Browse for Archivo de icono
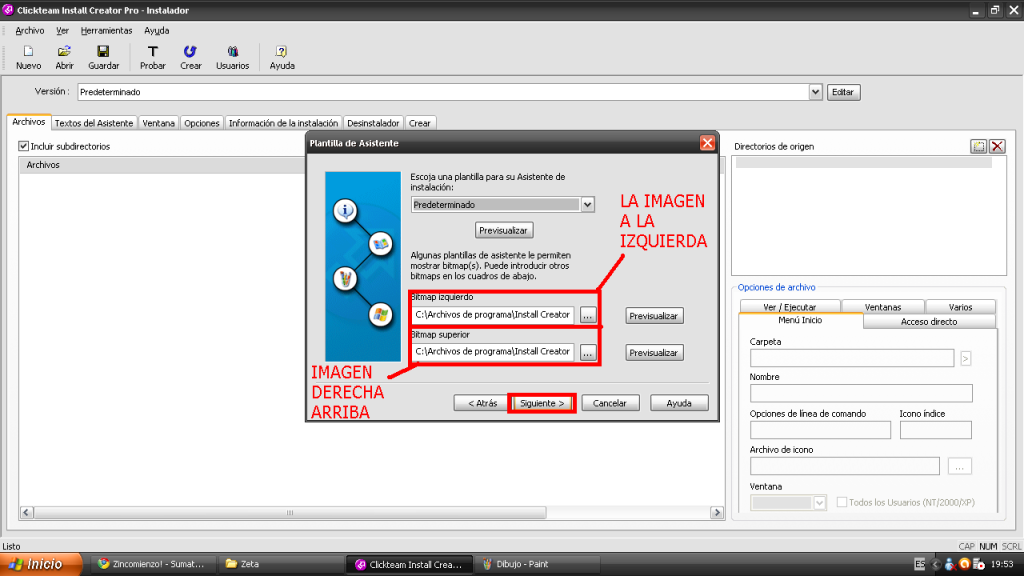 coord(959,466)
